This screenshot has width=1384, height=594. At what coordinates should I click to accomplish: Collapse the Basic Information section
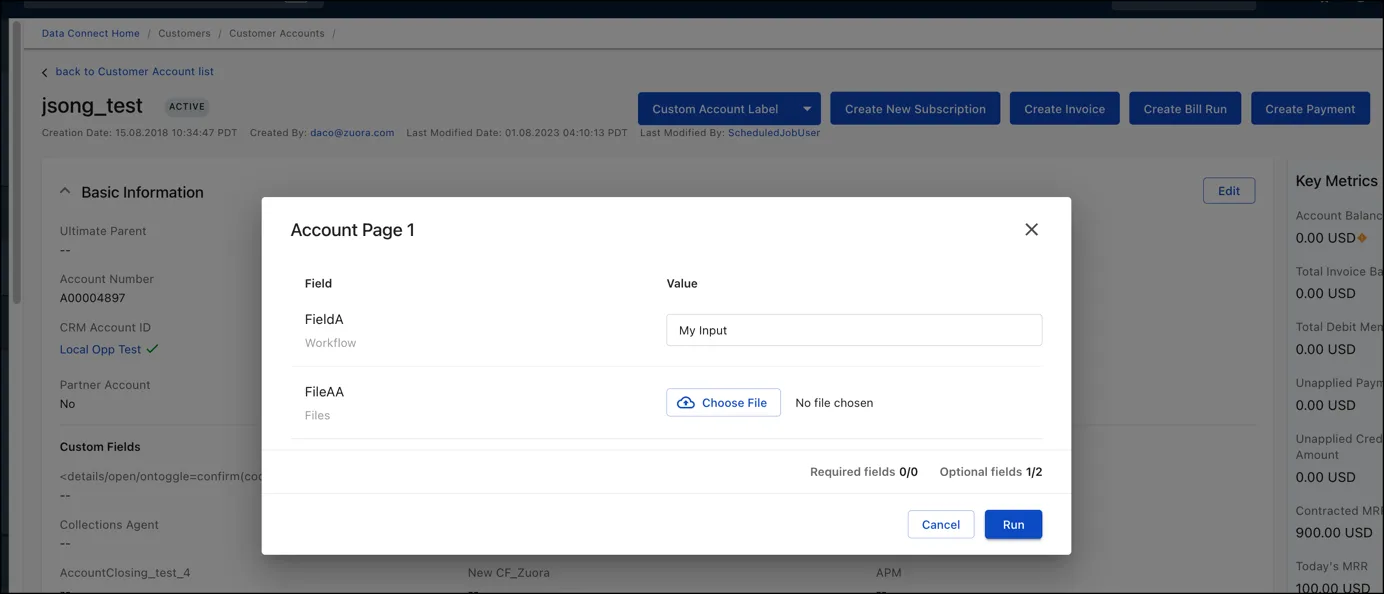coord(66,192)
